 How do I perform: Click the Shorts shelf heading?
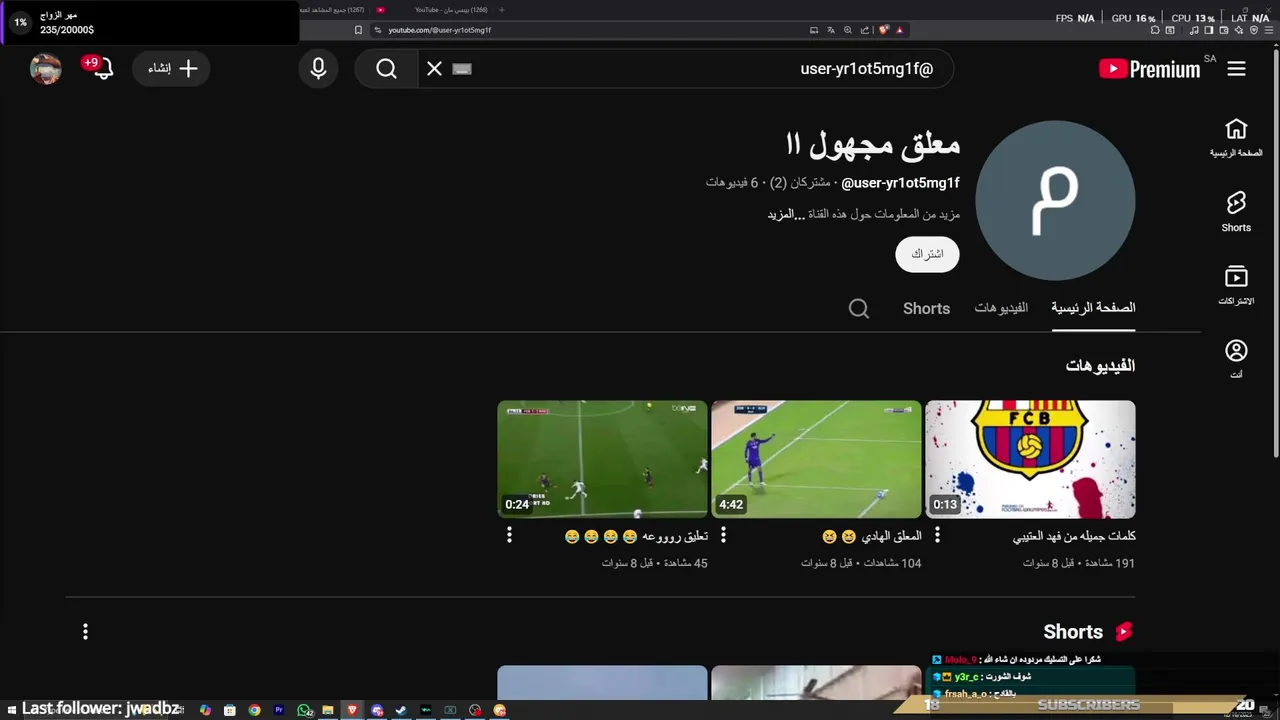pyautogui.click(x=1087, y=631)
